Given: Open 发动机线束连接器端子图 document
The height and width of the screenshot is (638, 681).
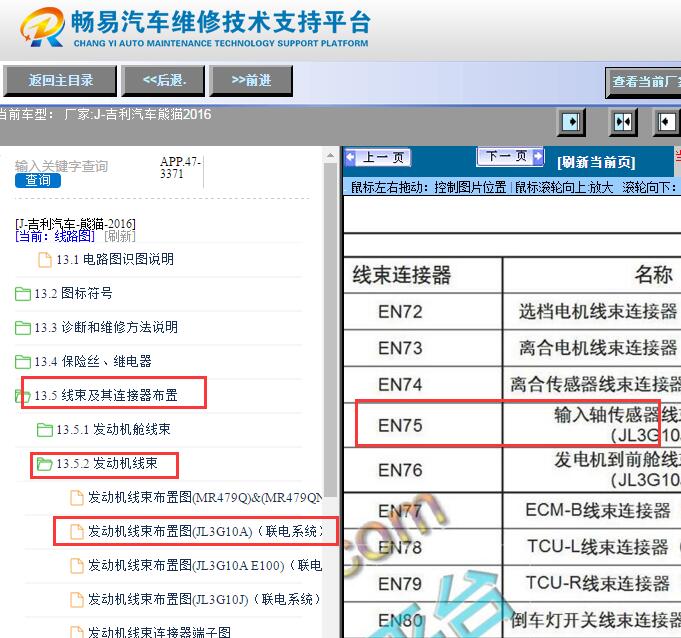Looking at the screenshot, I should click(159, 632).
